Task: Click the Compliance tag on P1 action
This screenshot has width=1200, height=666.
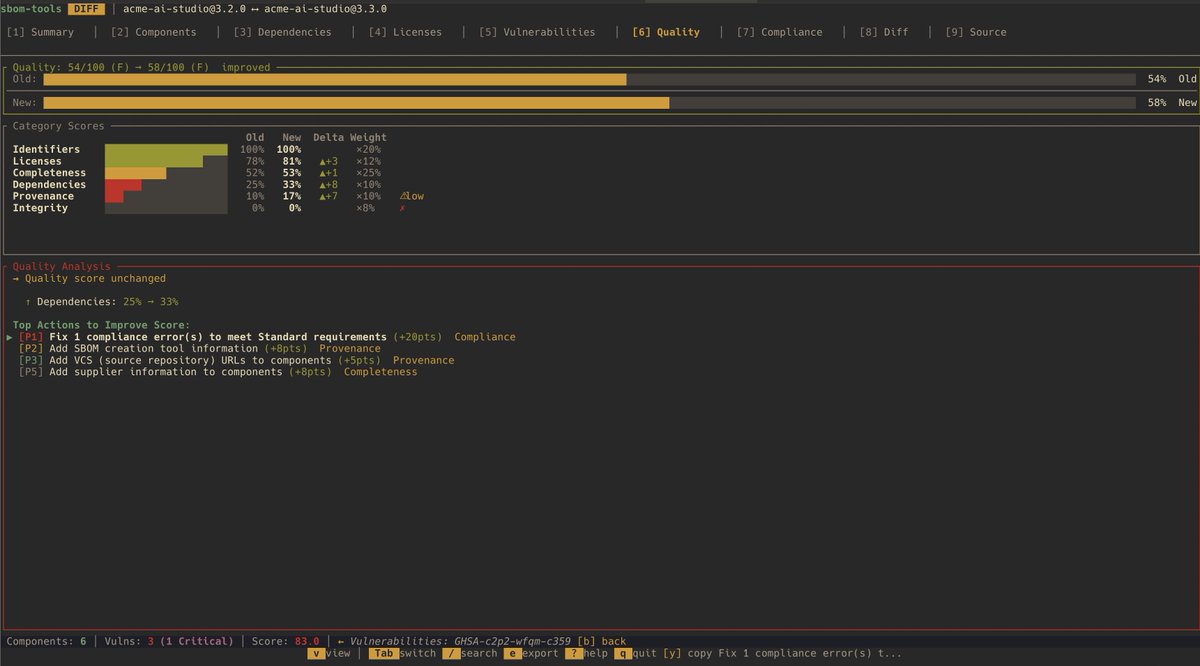Action: (x=485, y=337)
